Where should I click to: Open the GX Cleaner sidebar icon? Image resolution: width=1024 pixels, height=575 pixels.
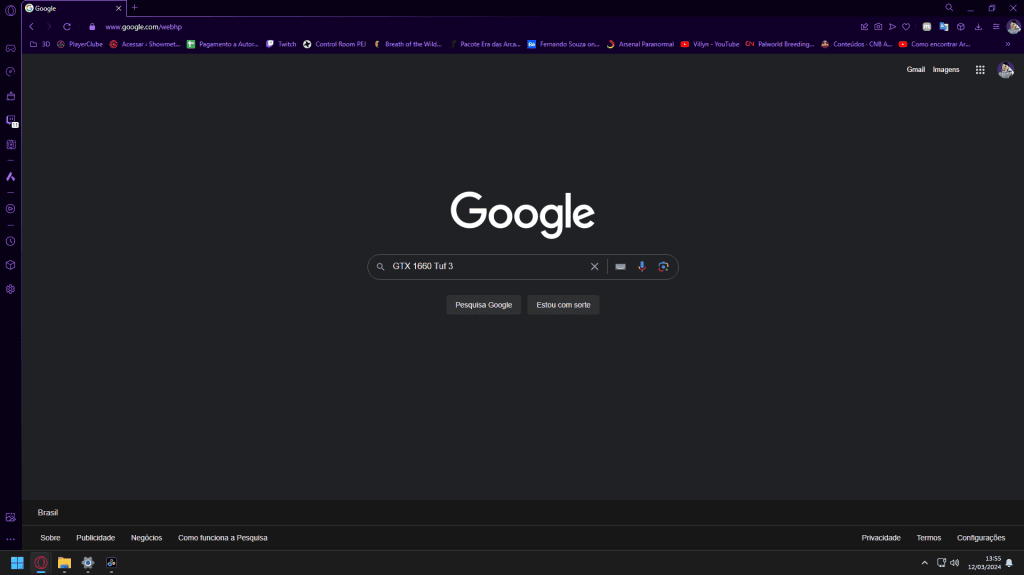10,96
